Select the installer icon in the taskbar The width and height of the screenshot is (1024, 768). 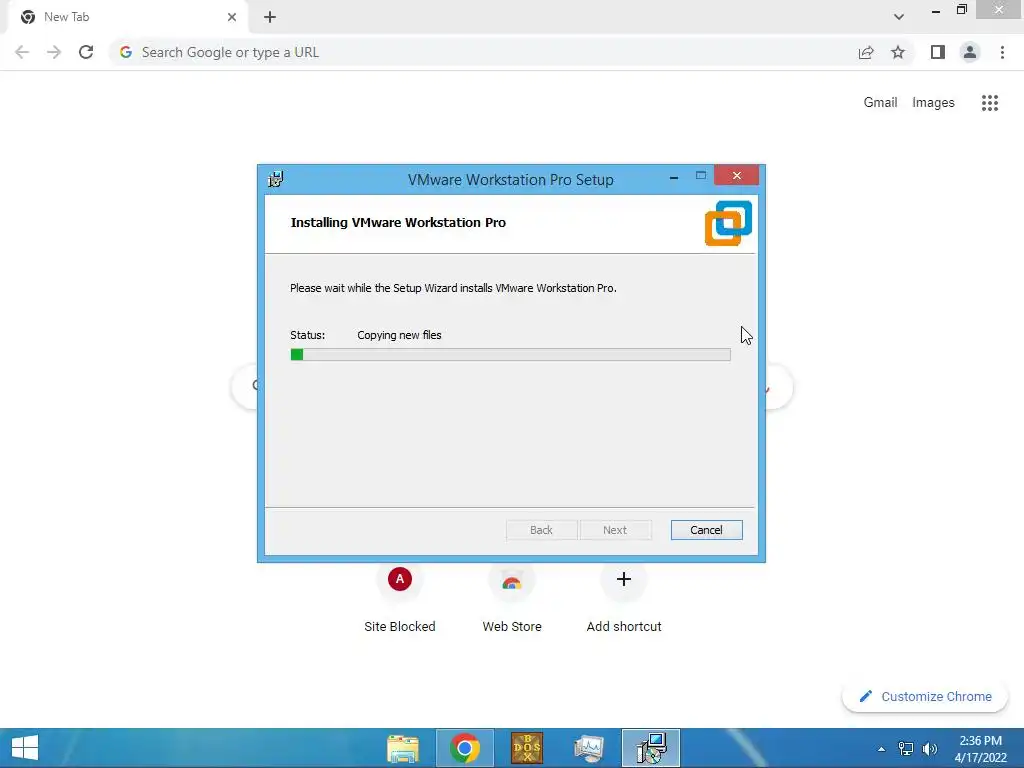[x=651, y=748]
